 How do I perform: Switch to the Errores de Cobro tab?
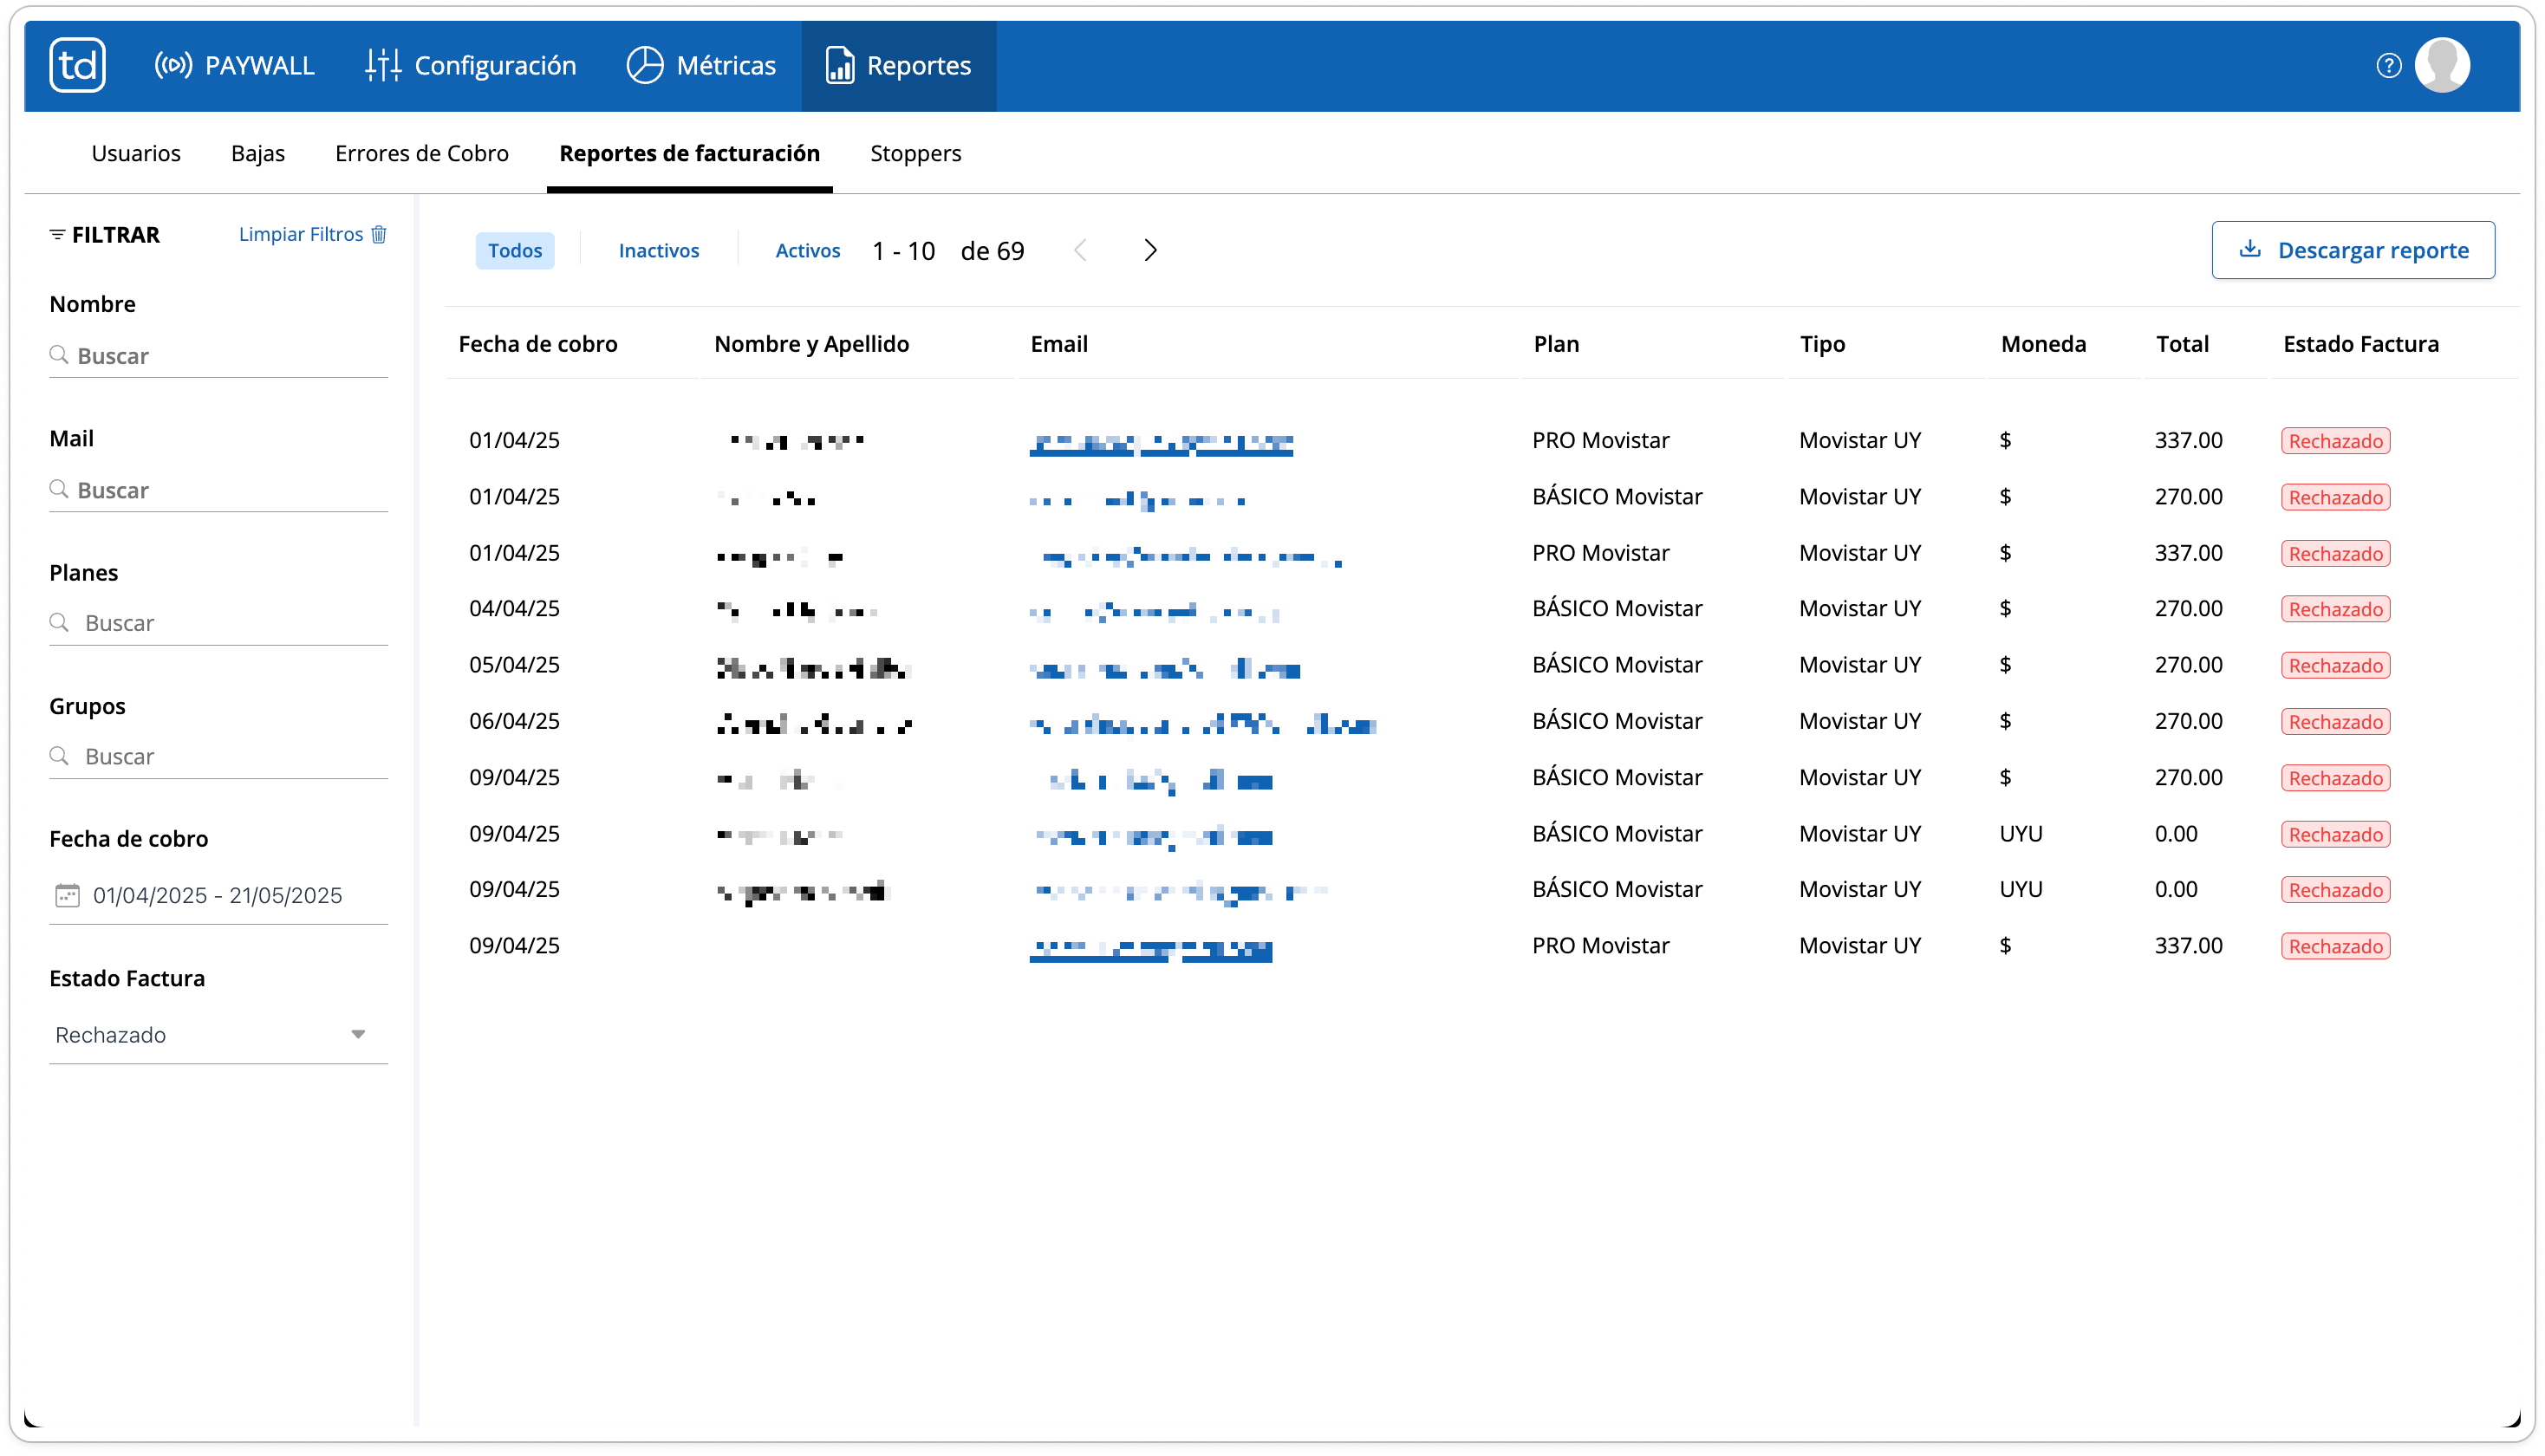[x=421, y=153]
